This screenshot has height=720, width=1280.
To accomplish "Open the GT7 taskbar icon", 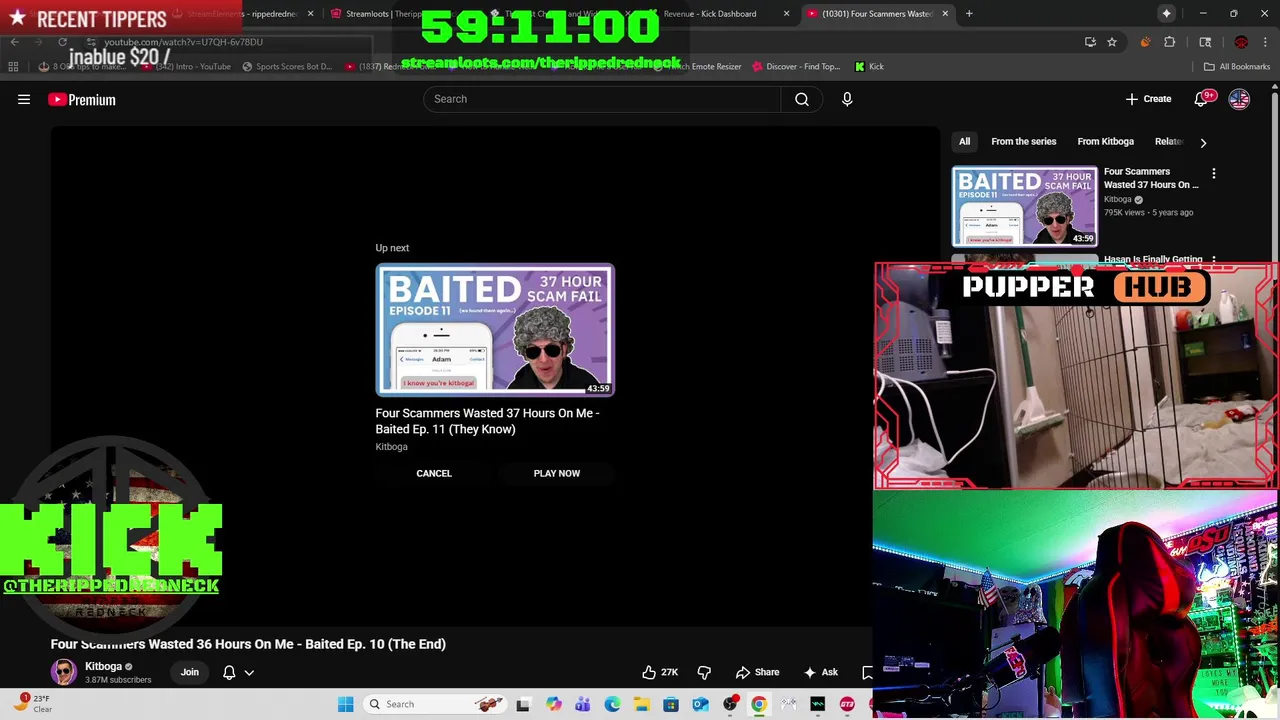I will 847,704.
